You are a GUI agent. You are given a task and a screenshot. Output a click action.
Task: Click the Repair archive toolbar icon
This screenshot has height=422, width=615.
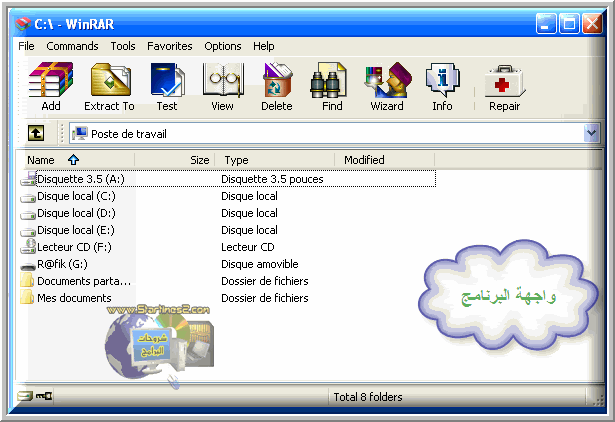(504, 81)
